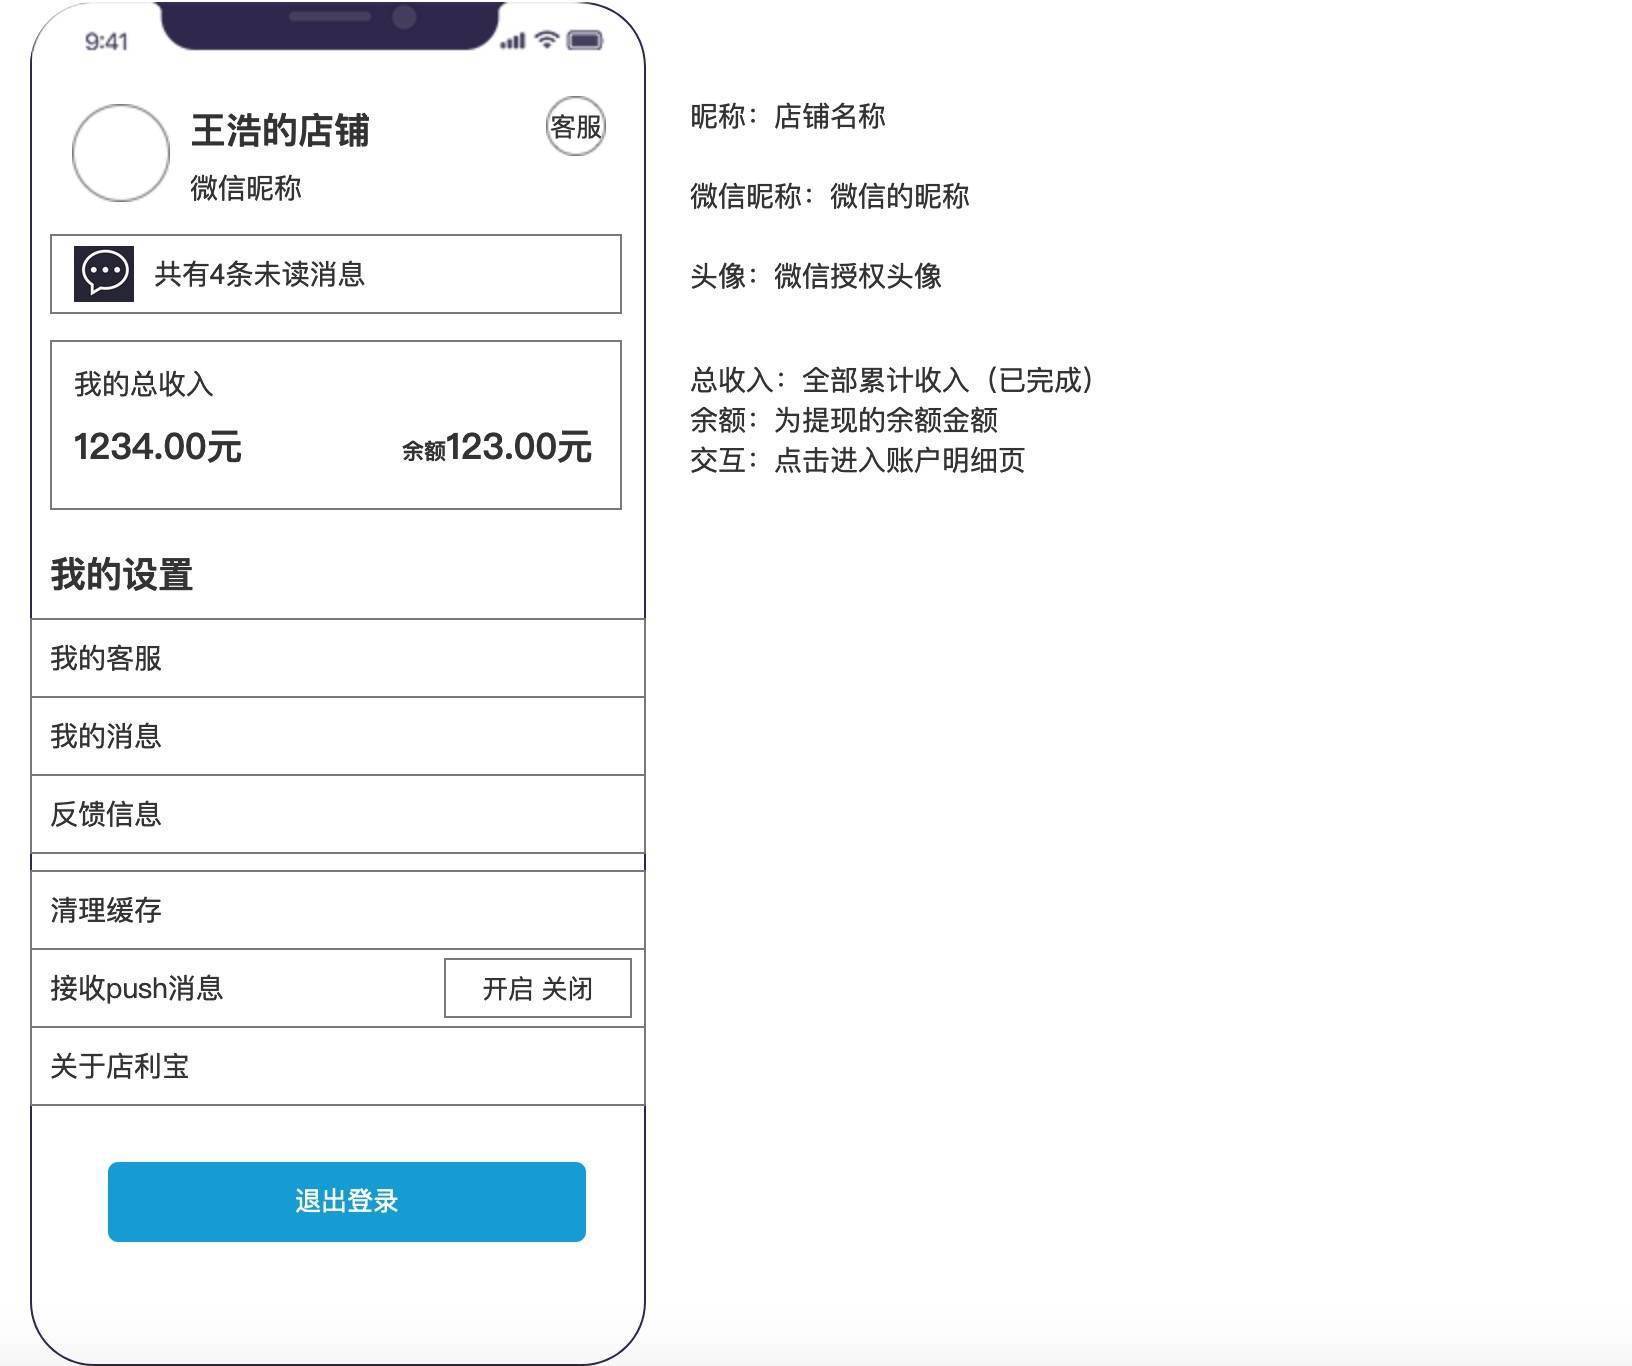This screenshot has height=1366, width=1632.
Task: Open 关于店利宝 row
Action: pyautogui.click(x=338, y=1066)
